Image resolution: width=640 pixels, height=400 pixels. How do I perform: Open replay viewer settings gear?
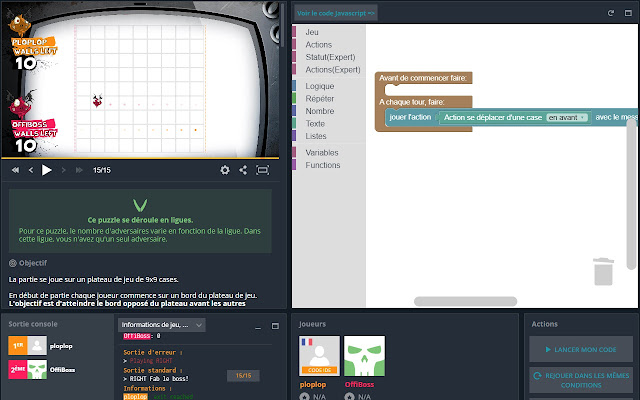pos(225,170)
